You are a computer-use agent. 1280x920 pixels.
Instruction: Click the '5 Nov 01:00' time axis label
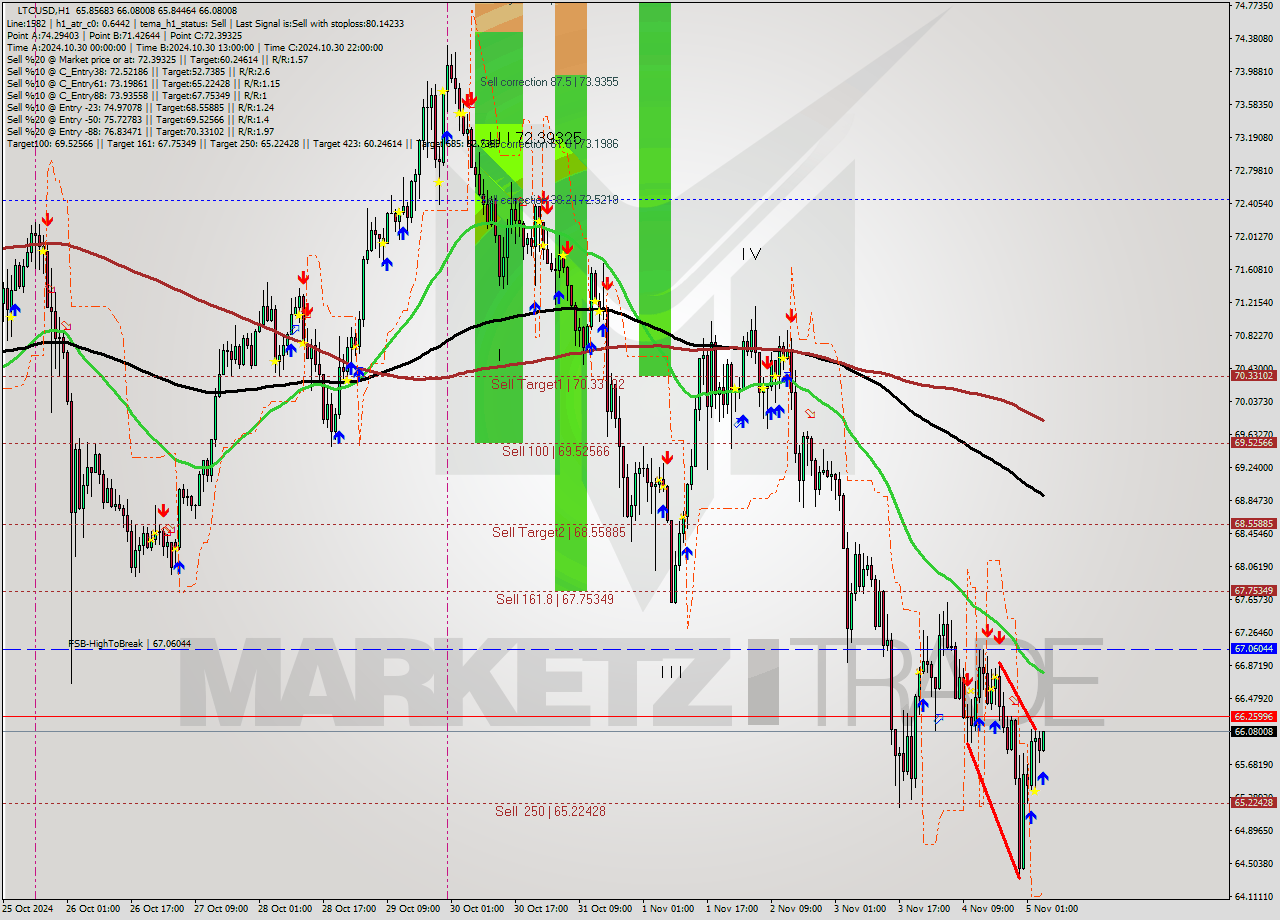click(x=1053, y=909)
